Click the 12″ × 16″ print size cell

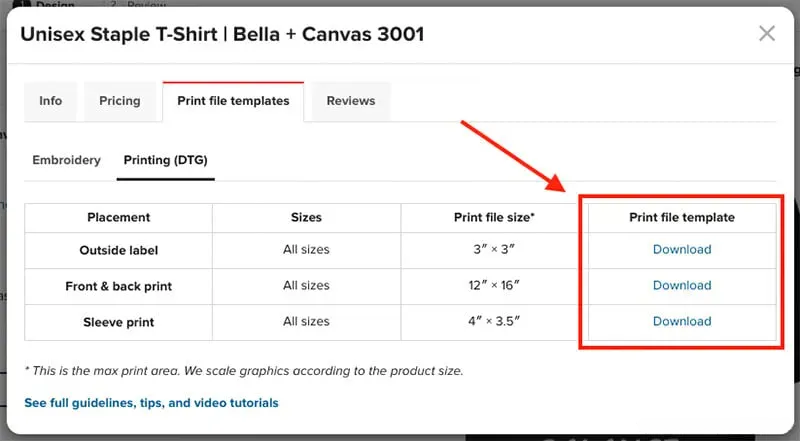tap(494, 286)
